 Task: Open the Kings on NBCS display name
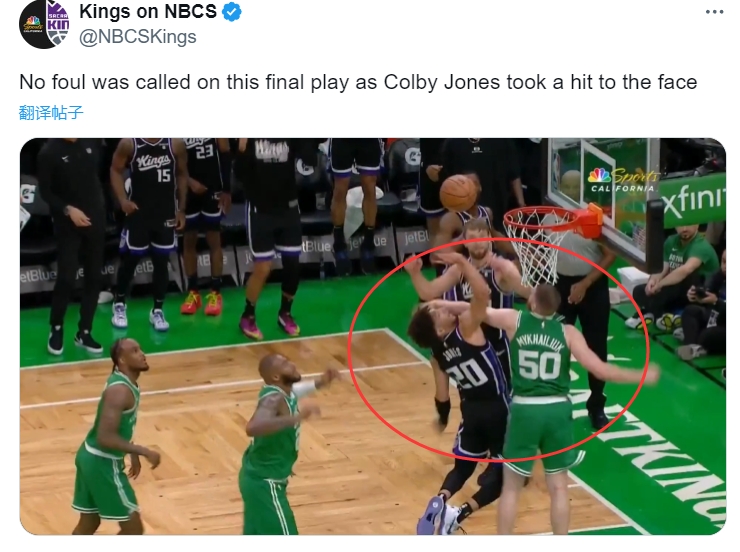148,11
